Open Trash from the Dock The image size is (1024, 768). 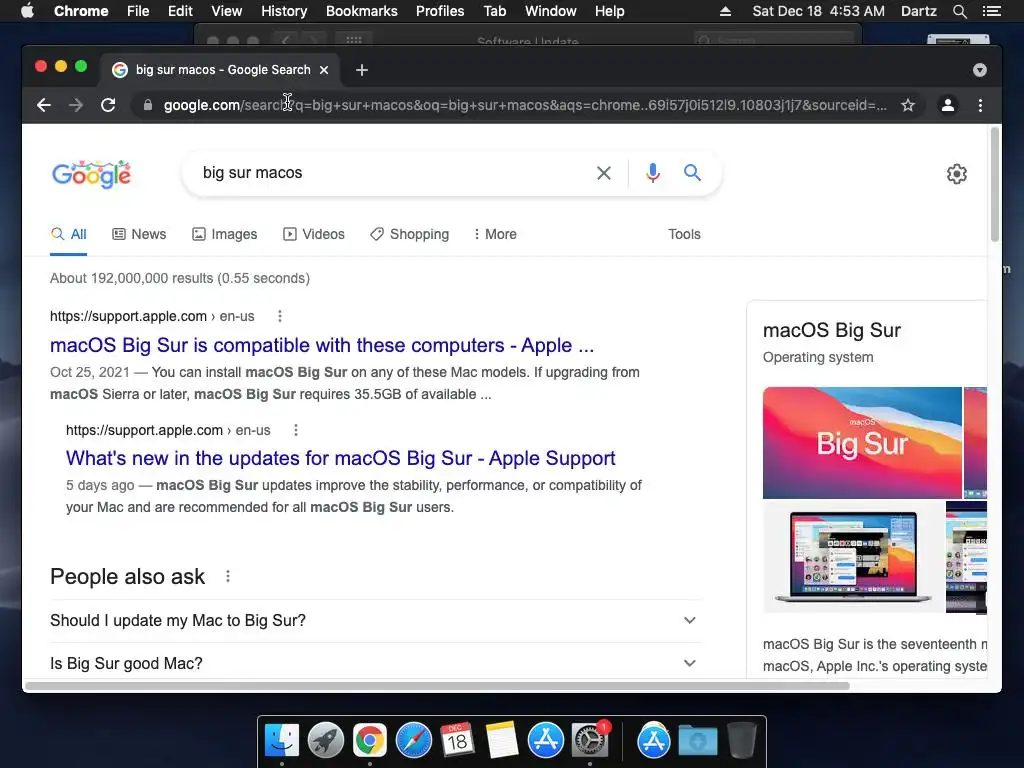tap(741, 741)
